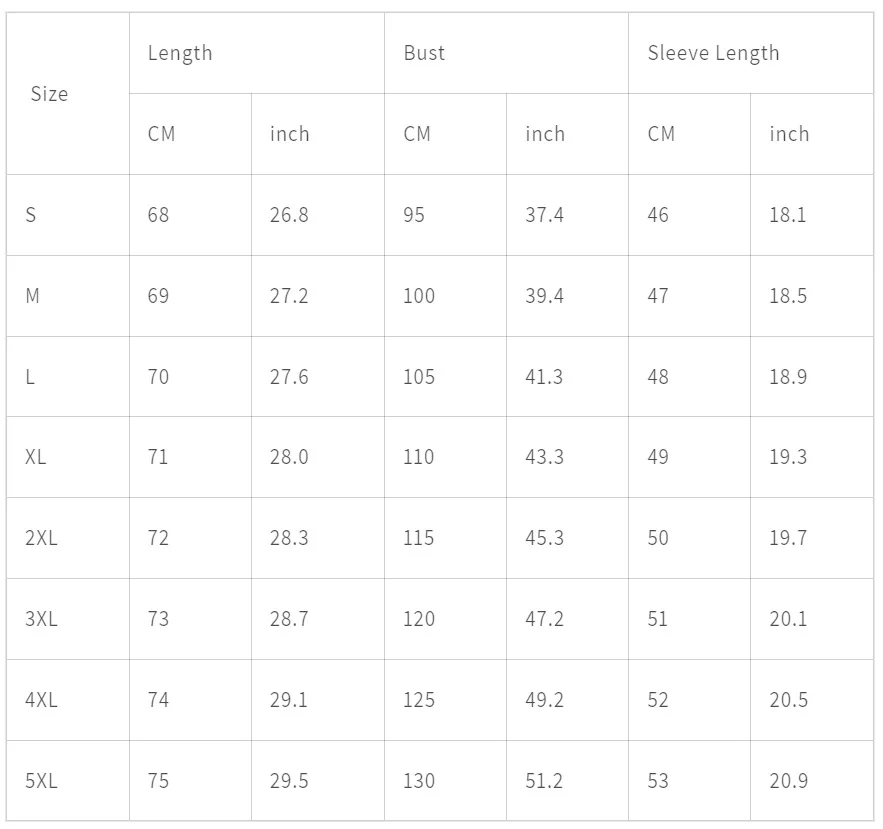The height and width of the screenshot is (829, 883).
Task: Click the 26.8 inch length cell
Action: (289, 215)
